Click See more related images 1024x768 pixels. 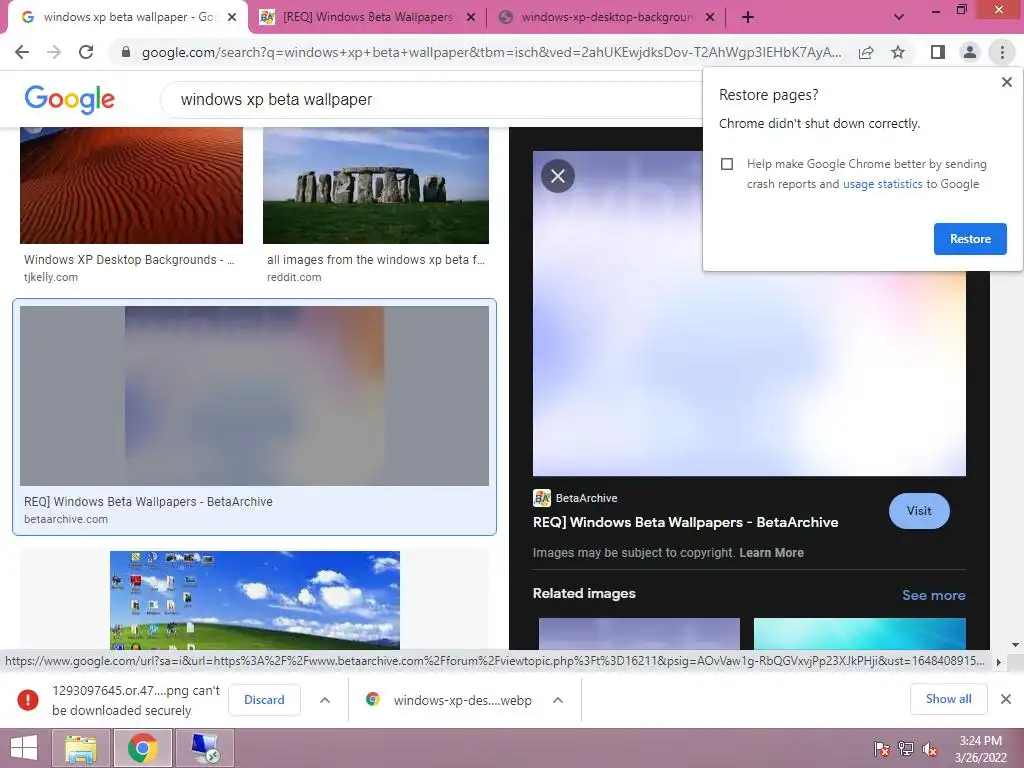pos(933,595)
